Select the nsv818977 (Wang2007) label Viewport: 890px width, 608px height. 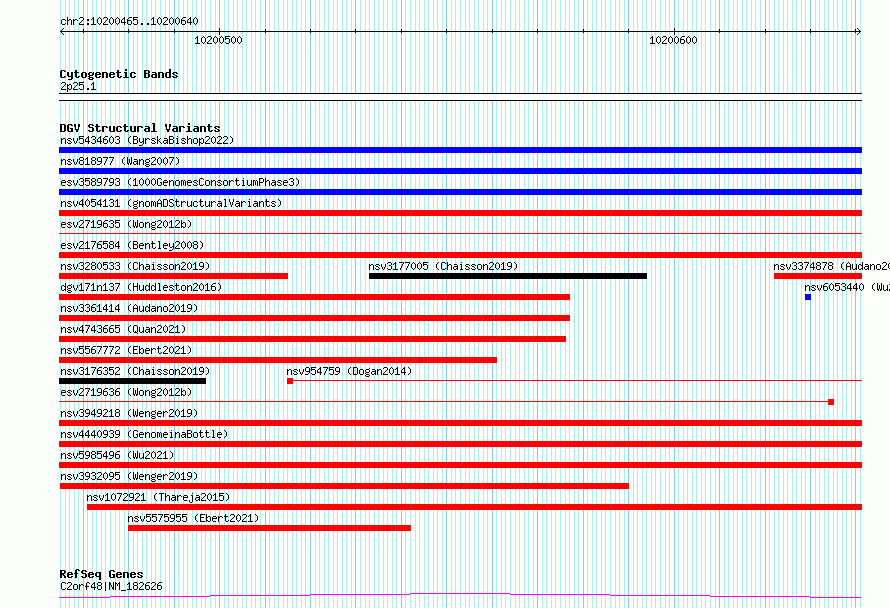pyautogui.click(x=120, y=161)
